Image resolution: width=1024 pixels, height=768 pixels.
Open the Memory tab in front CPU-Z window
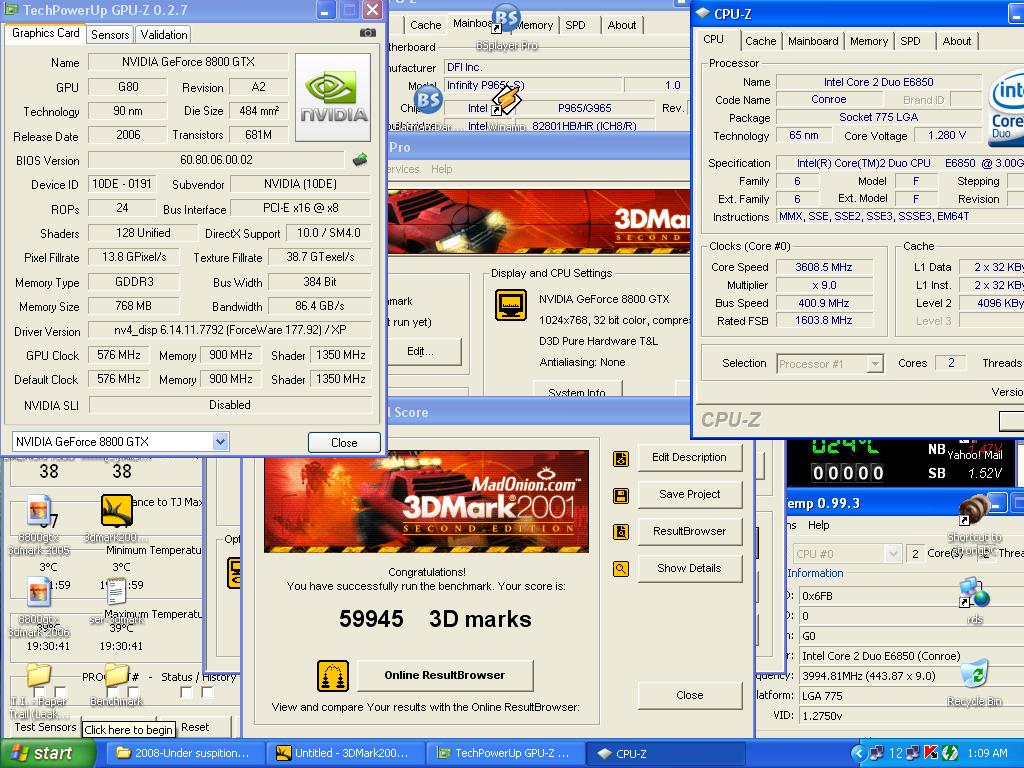coord(869,41)
